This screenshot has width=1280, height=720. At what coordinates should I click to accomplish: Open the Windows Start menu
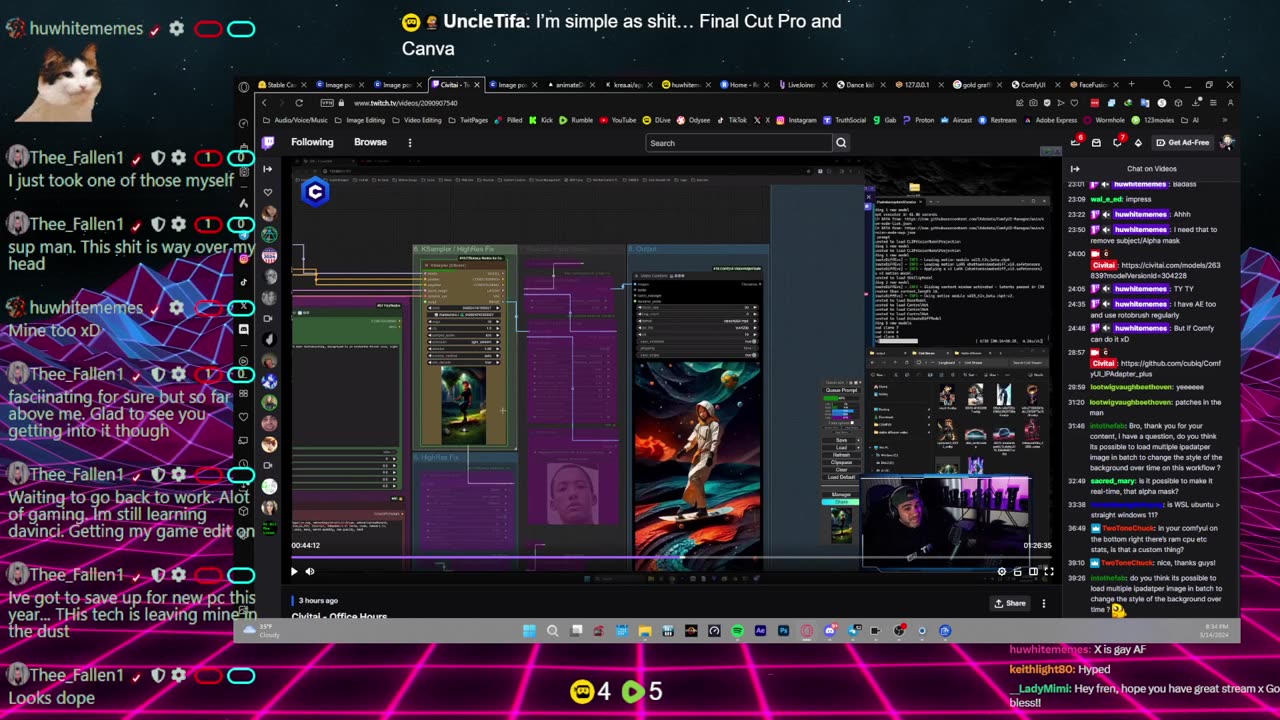[x=529, y=631]
